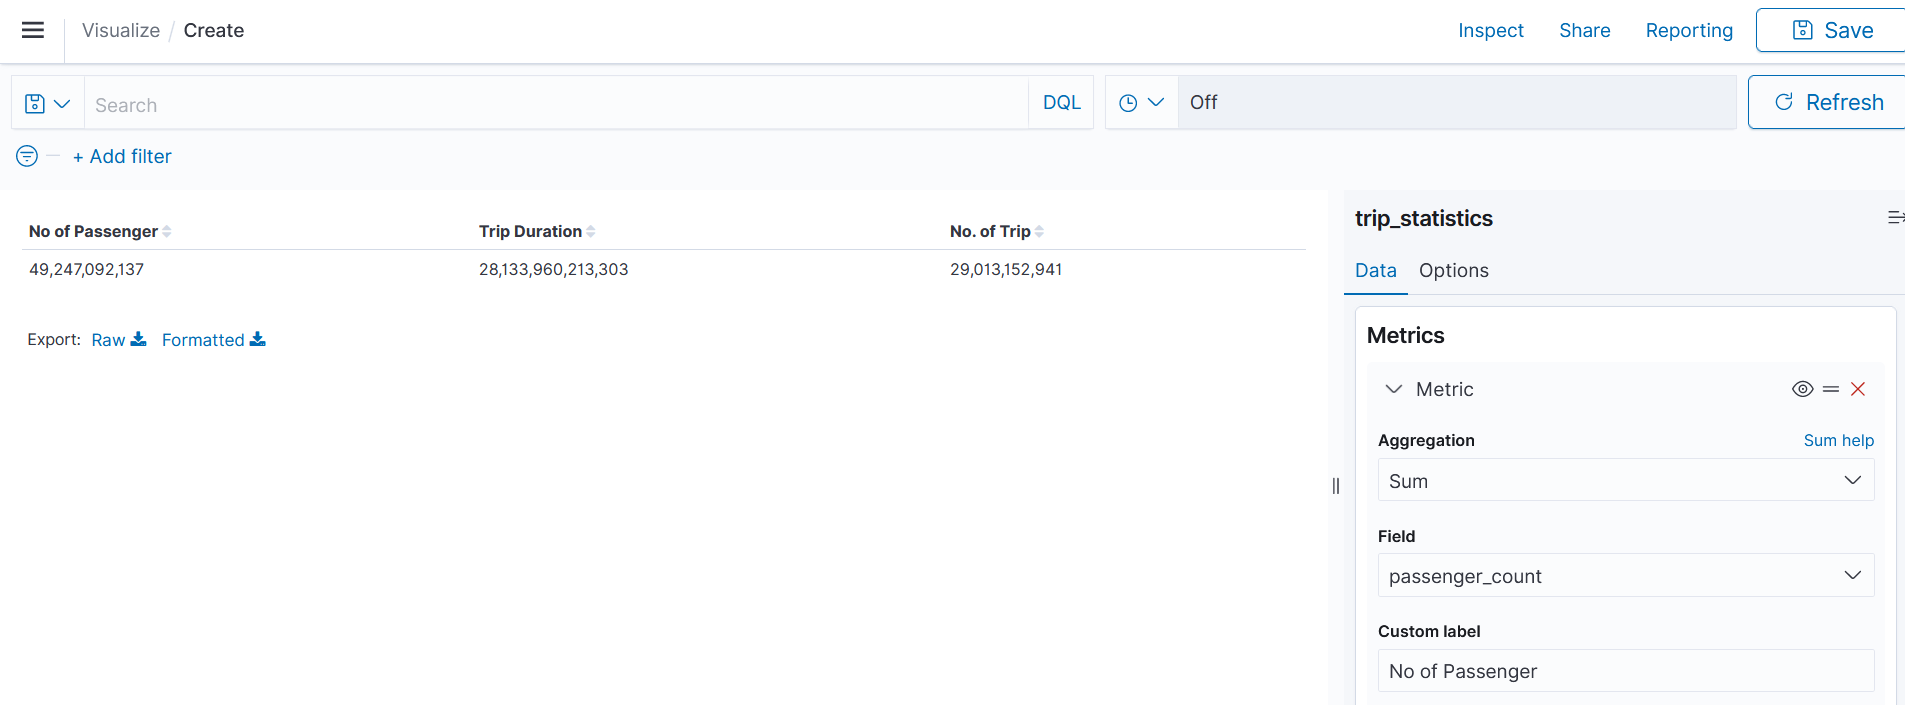Image resolution: width=1905 pixels, height=705 pixels.
Task: Click the Refresh button
Action: [x=1828, y=103]
